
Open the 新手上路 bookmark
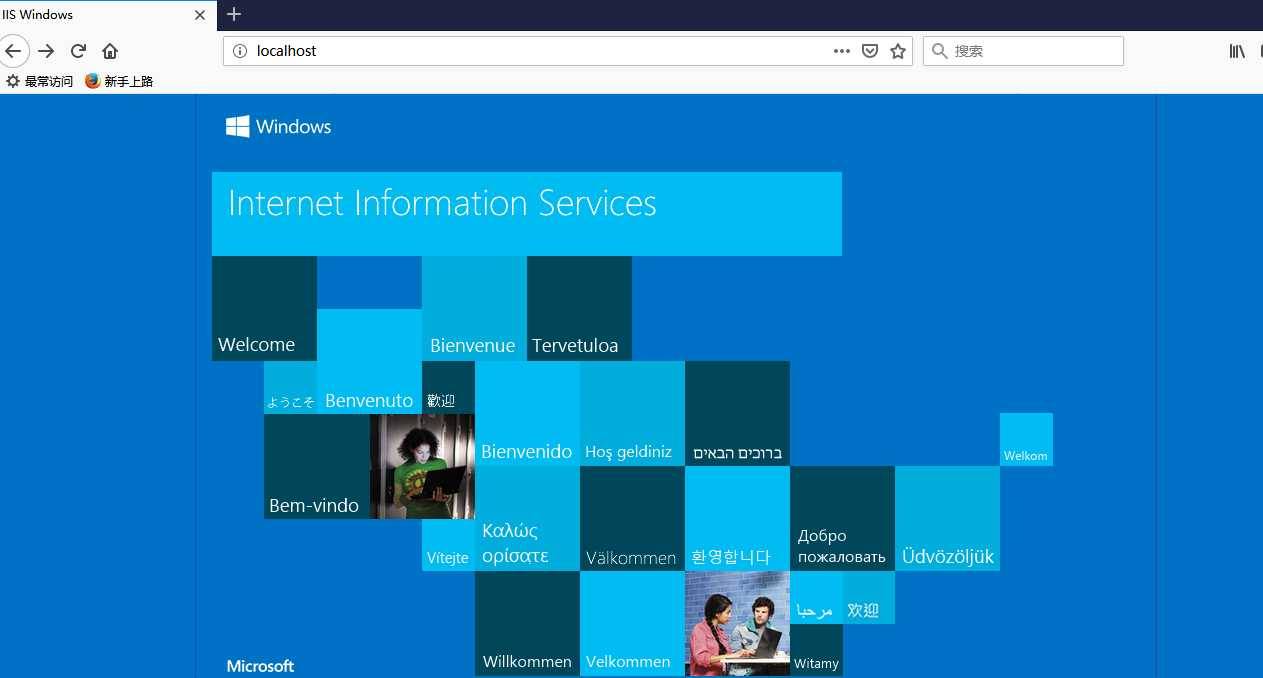(x=120, y=81)
